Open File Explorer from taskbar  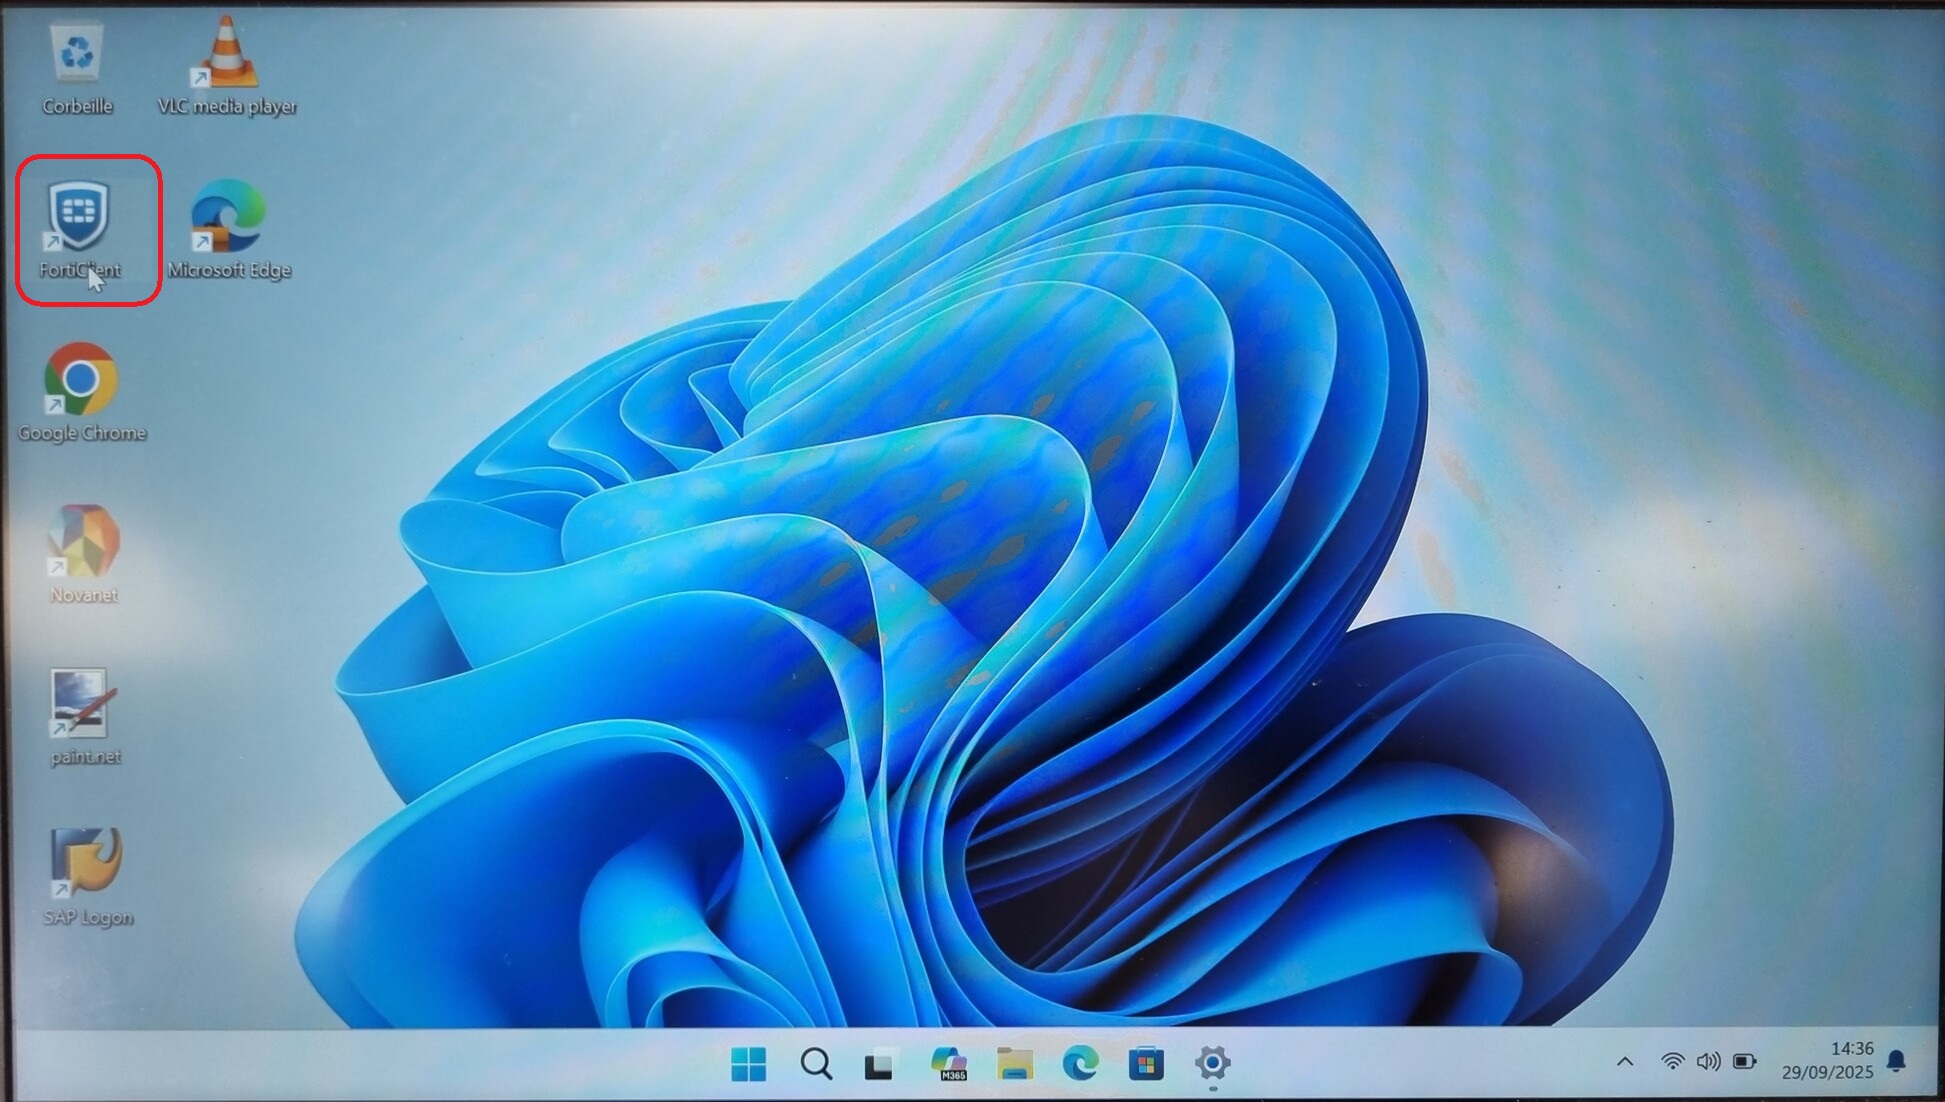pyautogui.click(x=1014, y=1064)
